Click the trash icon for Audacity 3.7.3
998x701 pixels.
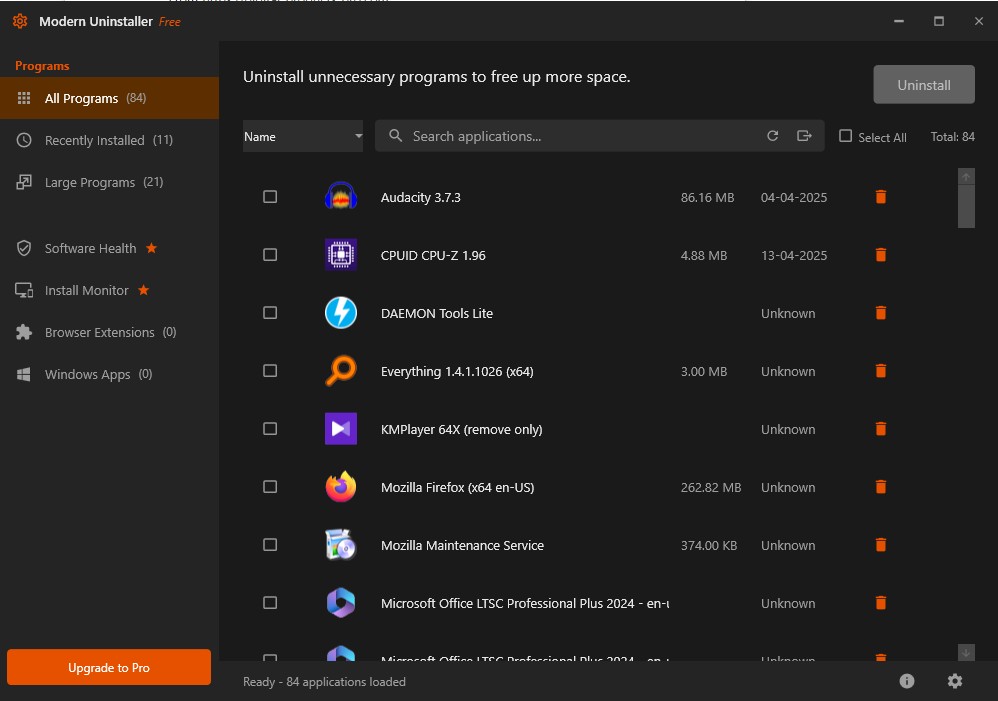point(881,197)
